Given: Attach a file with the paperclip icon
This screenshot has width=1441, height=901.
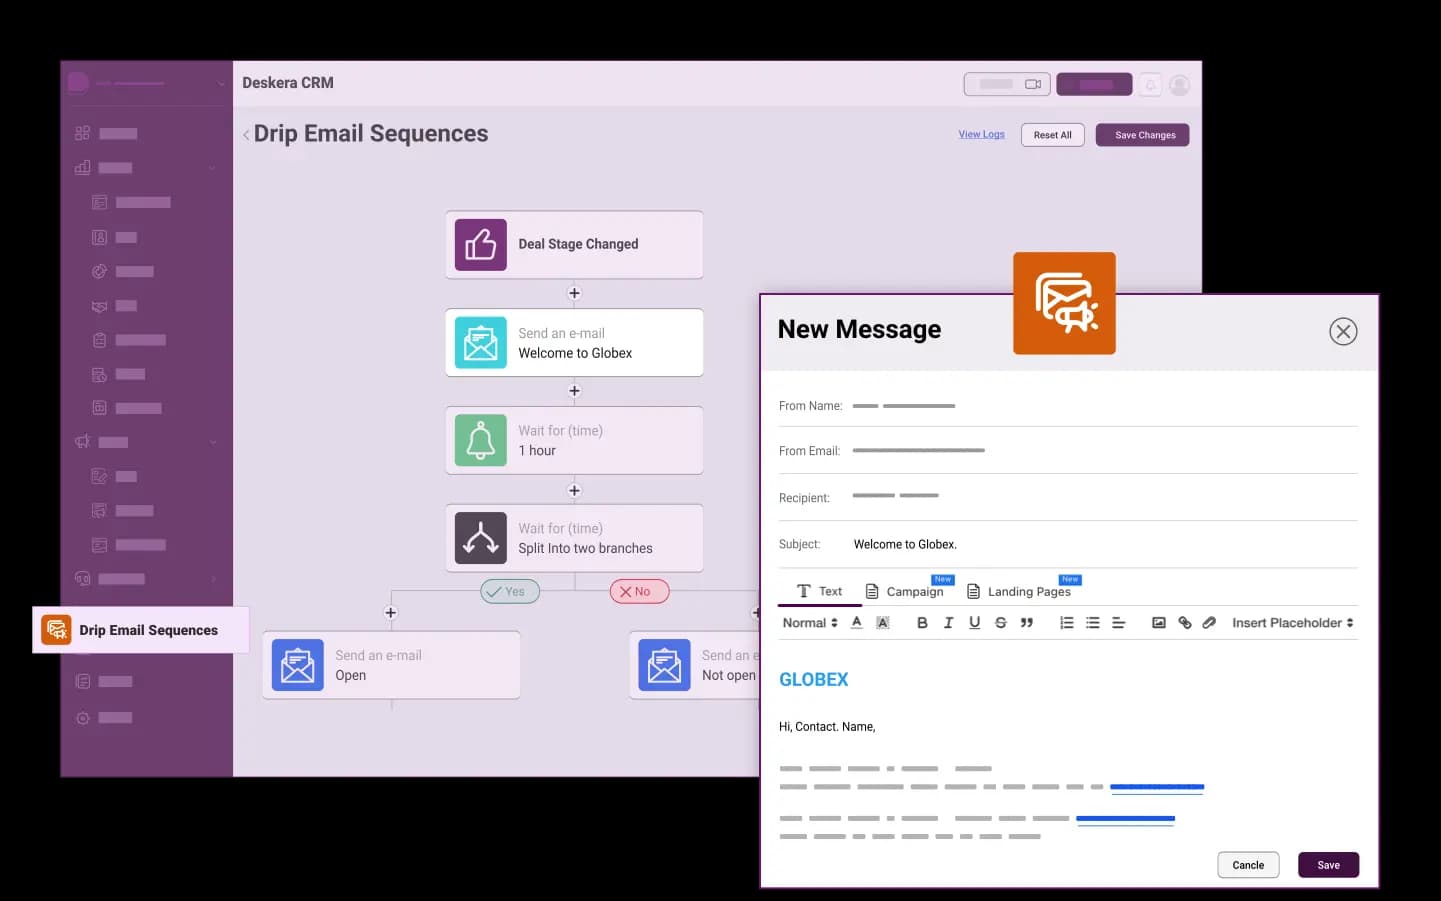Looking at the screenshot, I should click(1210, 622).
